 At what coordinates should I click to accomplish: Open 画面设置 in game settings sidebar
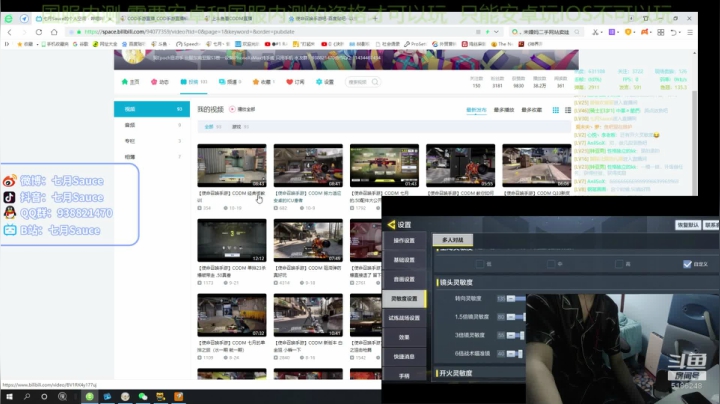[x=404, y=279]
